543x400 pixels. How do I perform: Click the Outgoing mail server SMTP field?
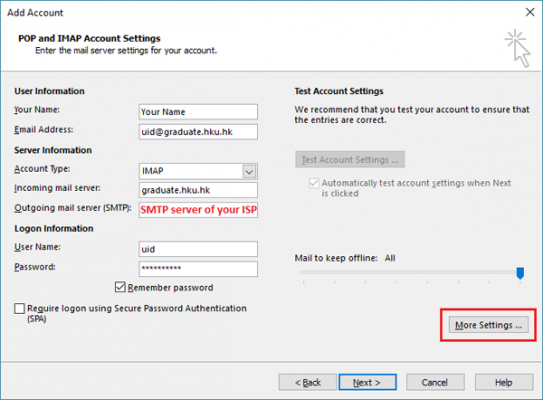(x=198, y=210)
